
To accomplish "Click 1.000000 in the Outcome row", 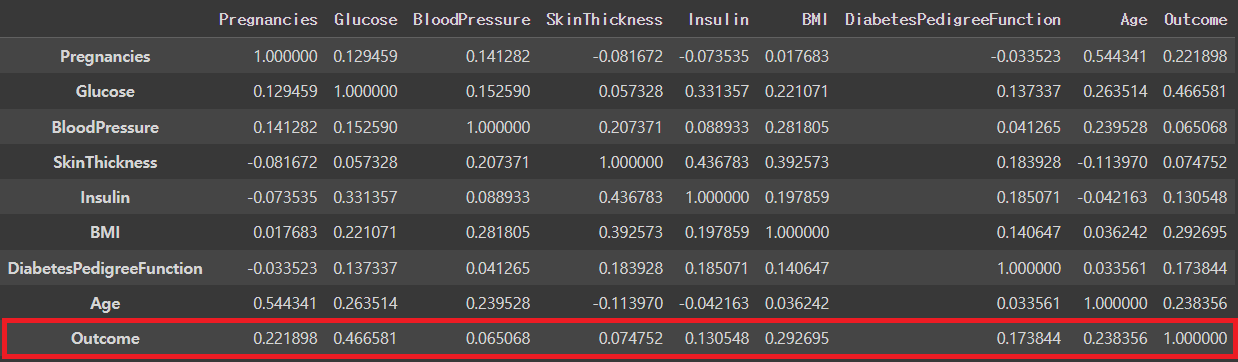I will (1195, 339).
